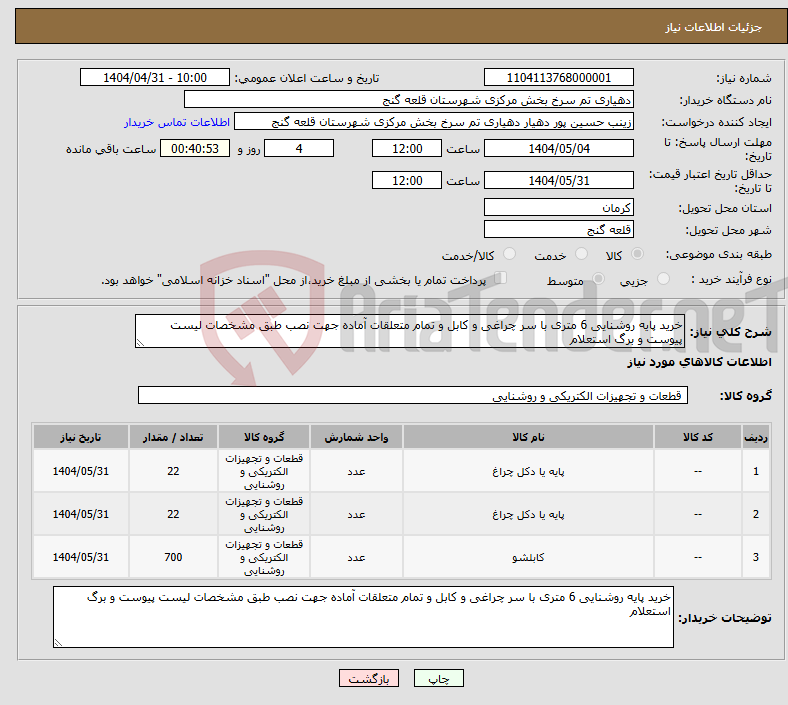The width and height of the screenshot is (788, 705).
Task: Select the کالا radio button
Action: 637,254
